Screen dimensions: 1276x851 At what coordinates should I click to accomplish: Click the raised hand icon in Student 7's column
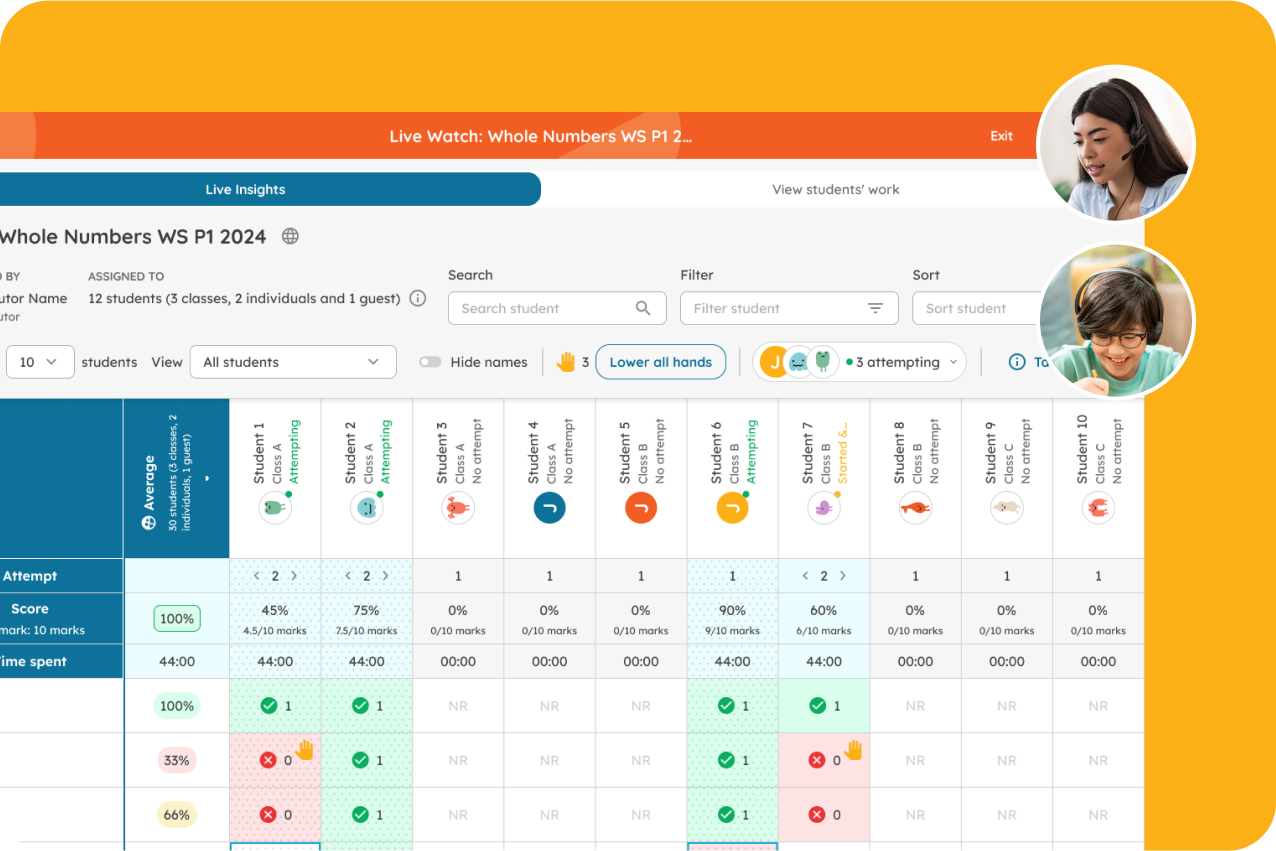[853, 749]
